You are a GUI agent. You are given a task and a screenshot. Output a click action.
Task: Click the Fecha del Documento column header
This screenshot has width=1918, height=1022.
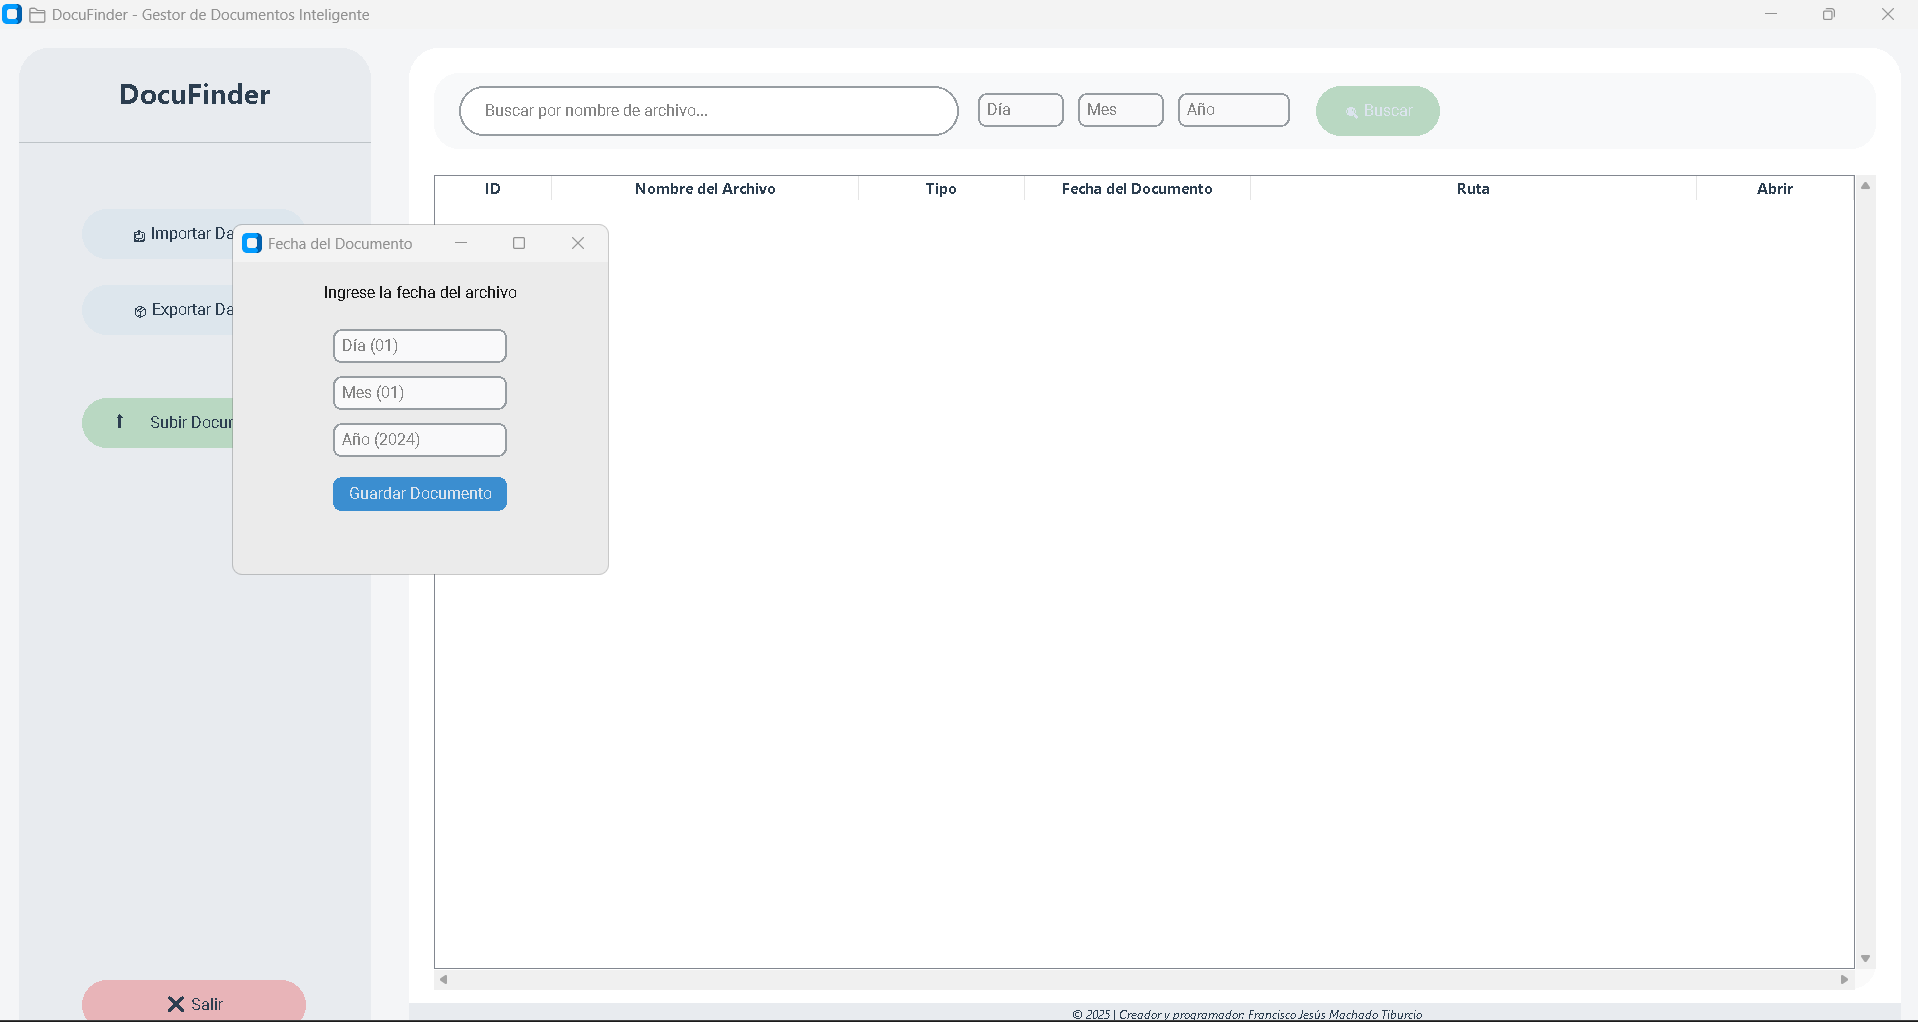point(1137,189)
